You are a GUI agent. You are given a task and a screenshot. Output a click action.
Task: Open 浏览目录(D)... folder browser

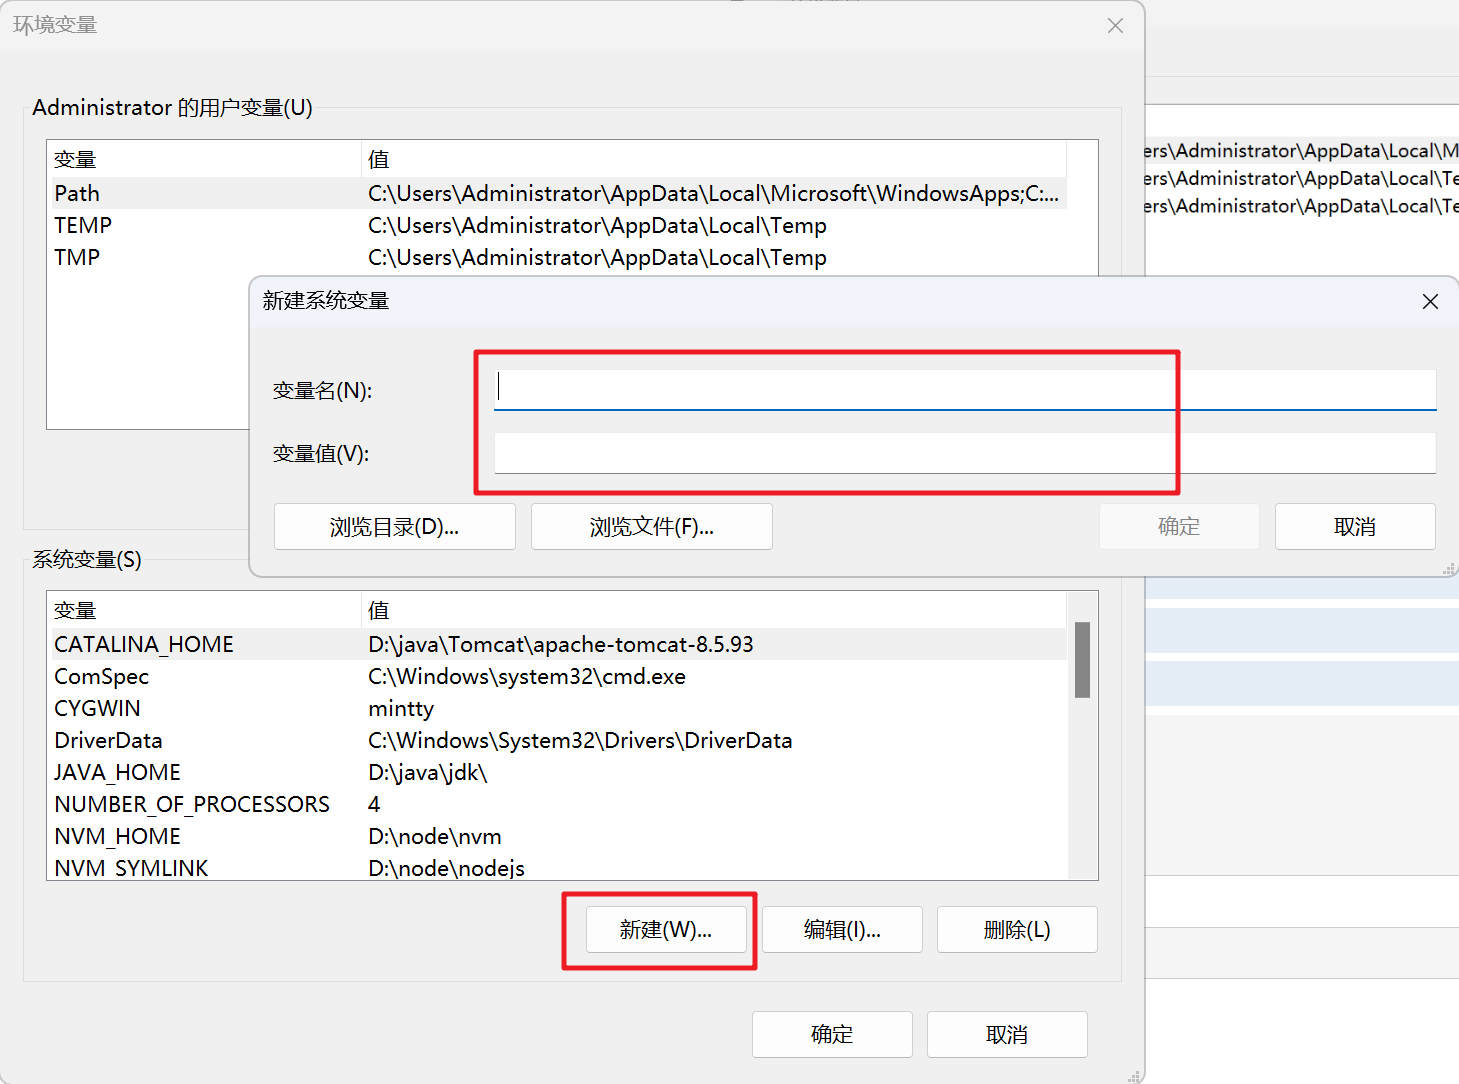point(394,527)
